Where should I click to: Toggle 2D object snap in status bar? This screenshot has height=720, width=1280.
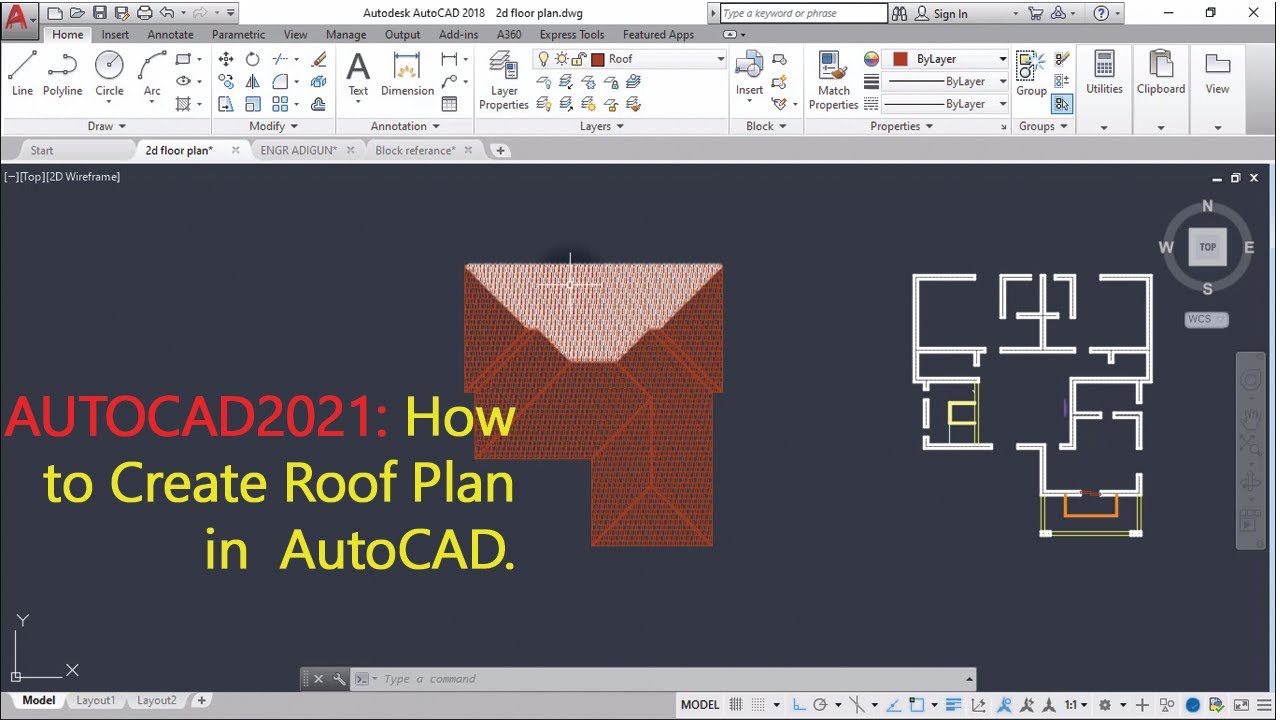pyautogui.click(x=917, y=705)
